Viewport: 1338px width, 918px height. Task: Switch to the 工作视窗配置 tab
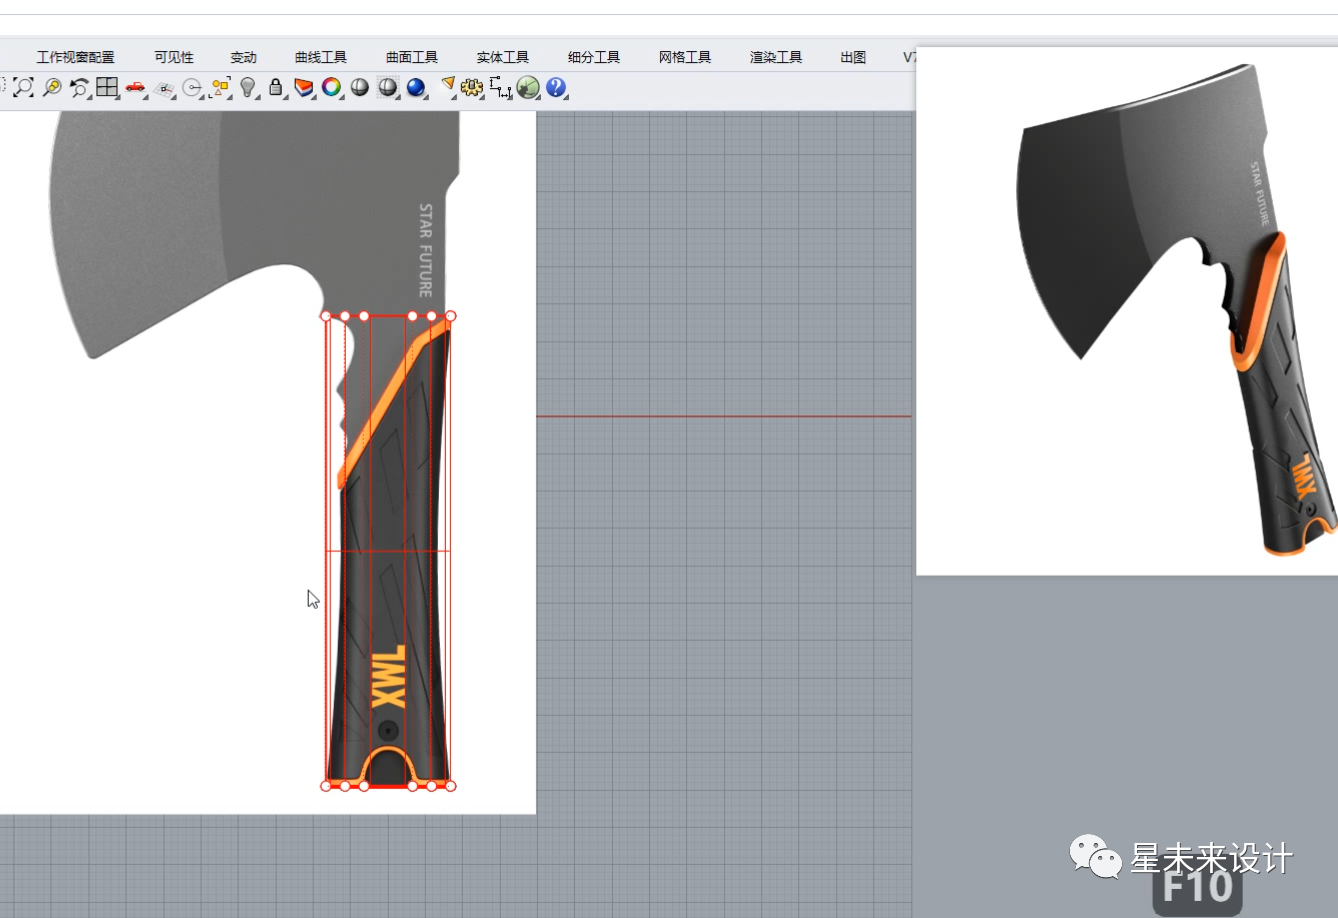click(76, 57)
